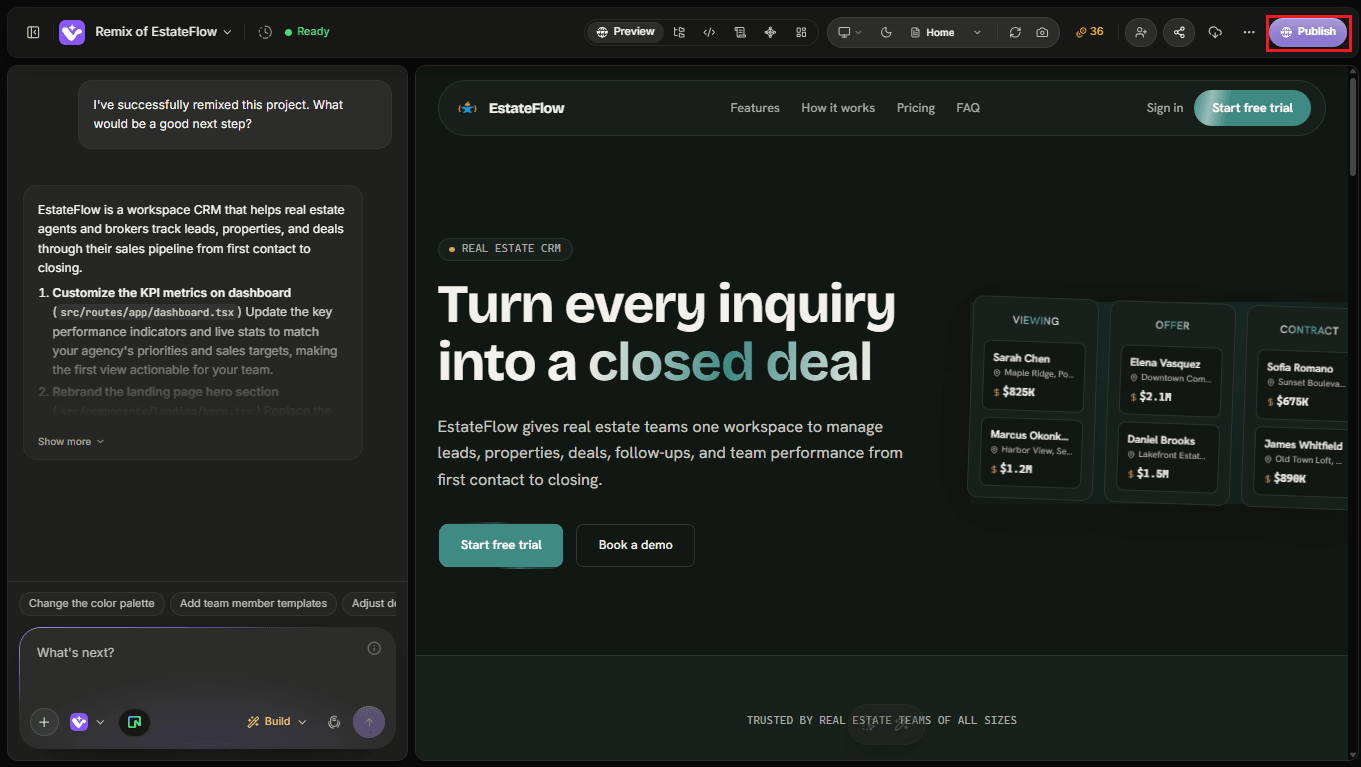The height and width of the screenshot is (767, 1361).
Task: Click the VIEWING column header
Action: pos(1036,321)
